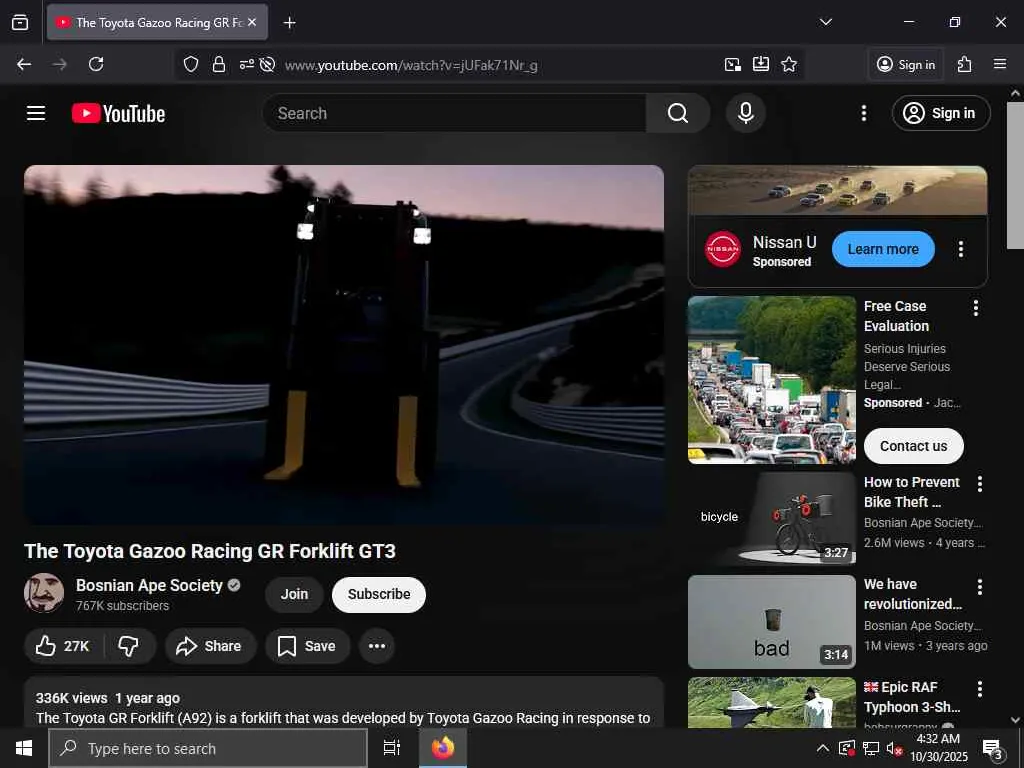Open the muted volume tray icon
The height and width of the screenshot is (768, 1024).
coord(894,749)
